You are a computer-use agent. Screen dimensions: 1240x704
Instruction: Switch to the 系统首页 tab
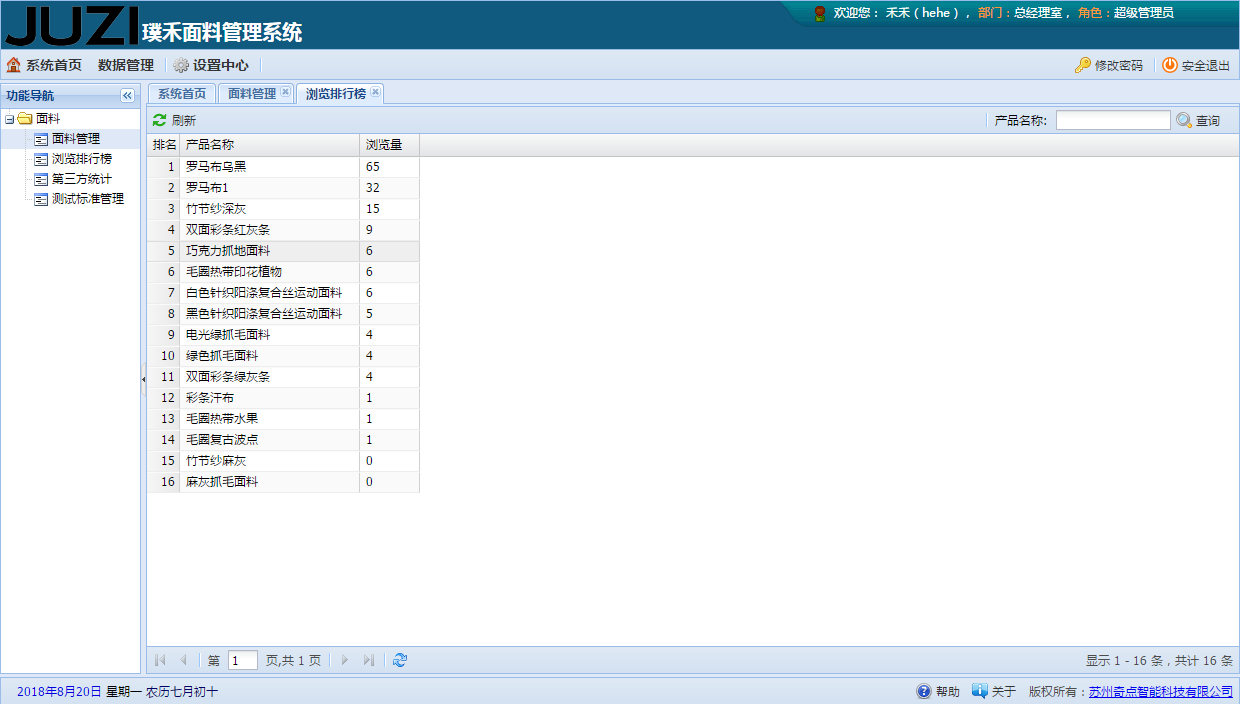pos(182,94)
